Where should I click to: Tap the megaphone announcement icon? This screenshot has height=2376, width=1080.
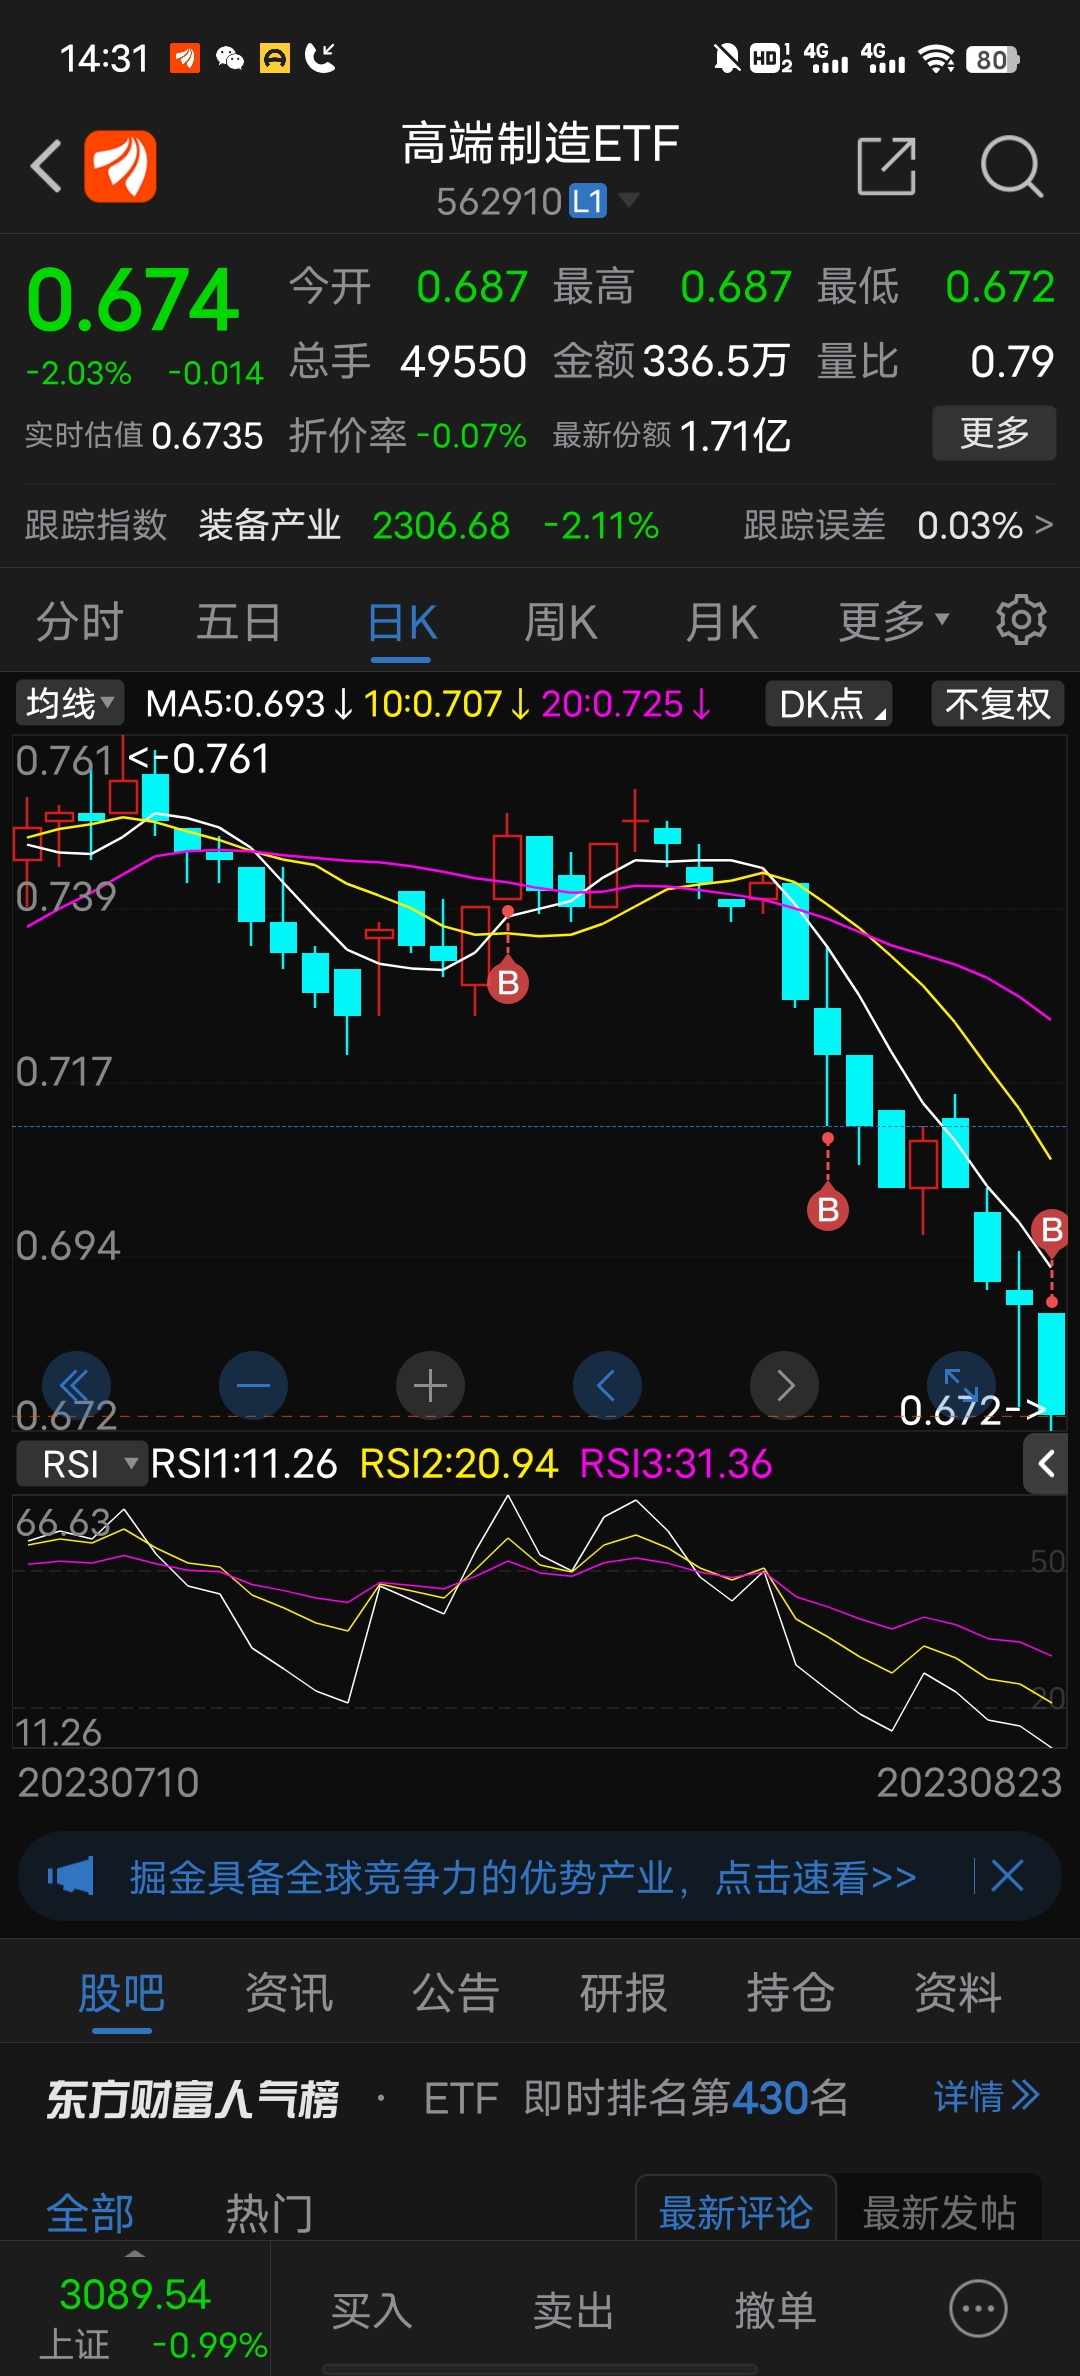(71, 1876)
